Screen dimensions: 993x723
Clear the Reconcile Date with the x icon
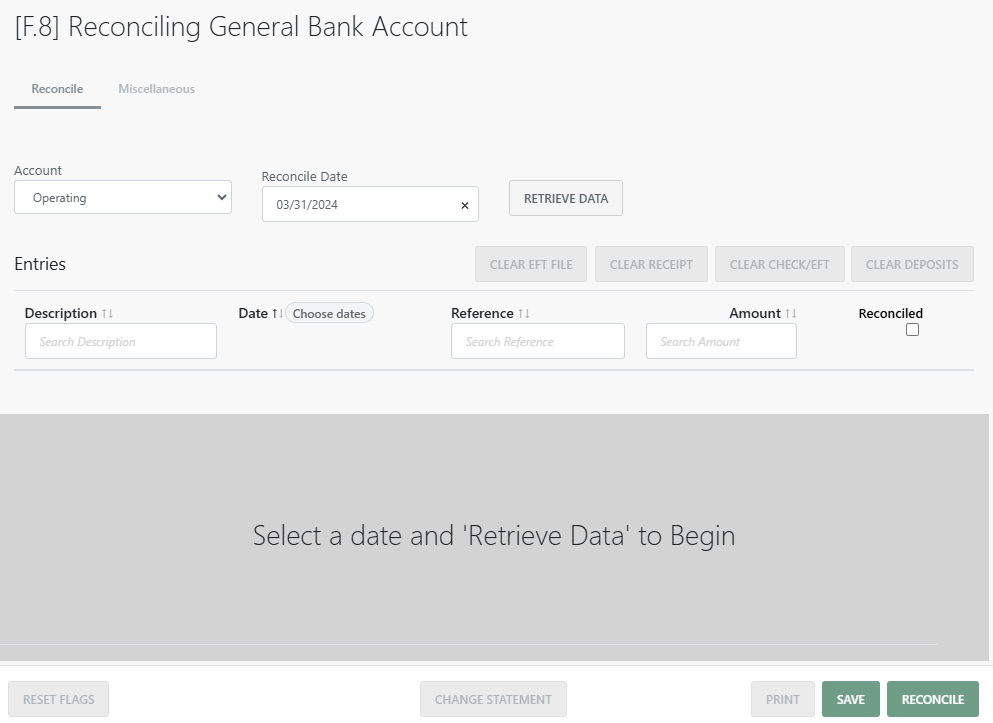[465, 205]
